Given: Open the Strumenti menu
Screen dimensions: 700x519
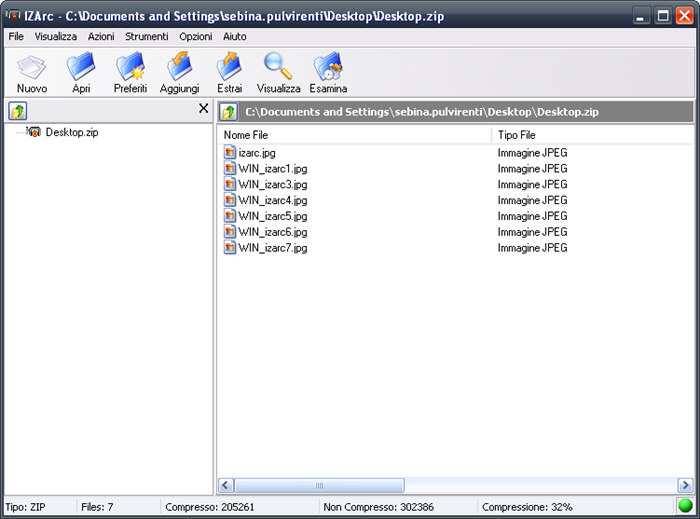Looking at the screenshot, I should [146, 36].
